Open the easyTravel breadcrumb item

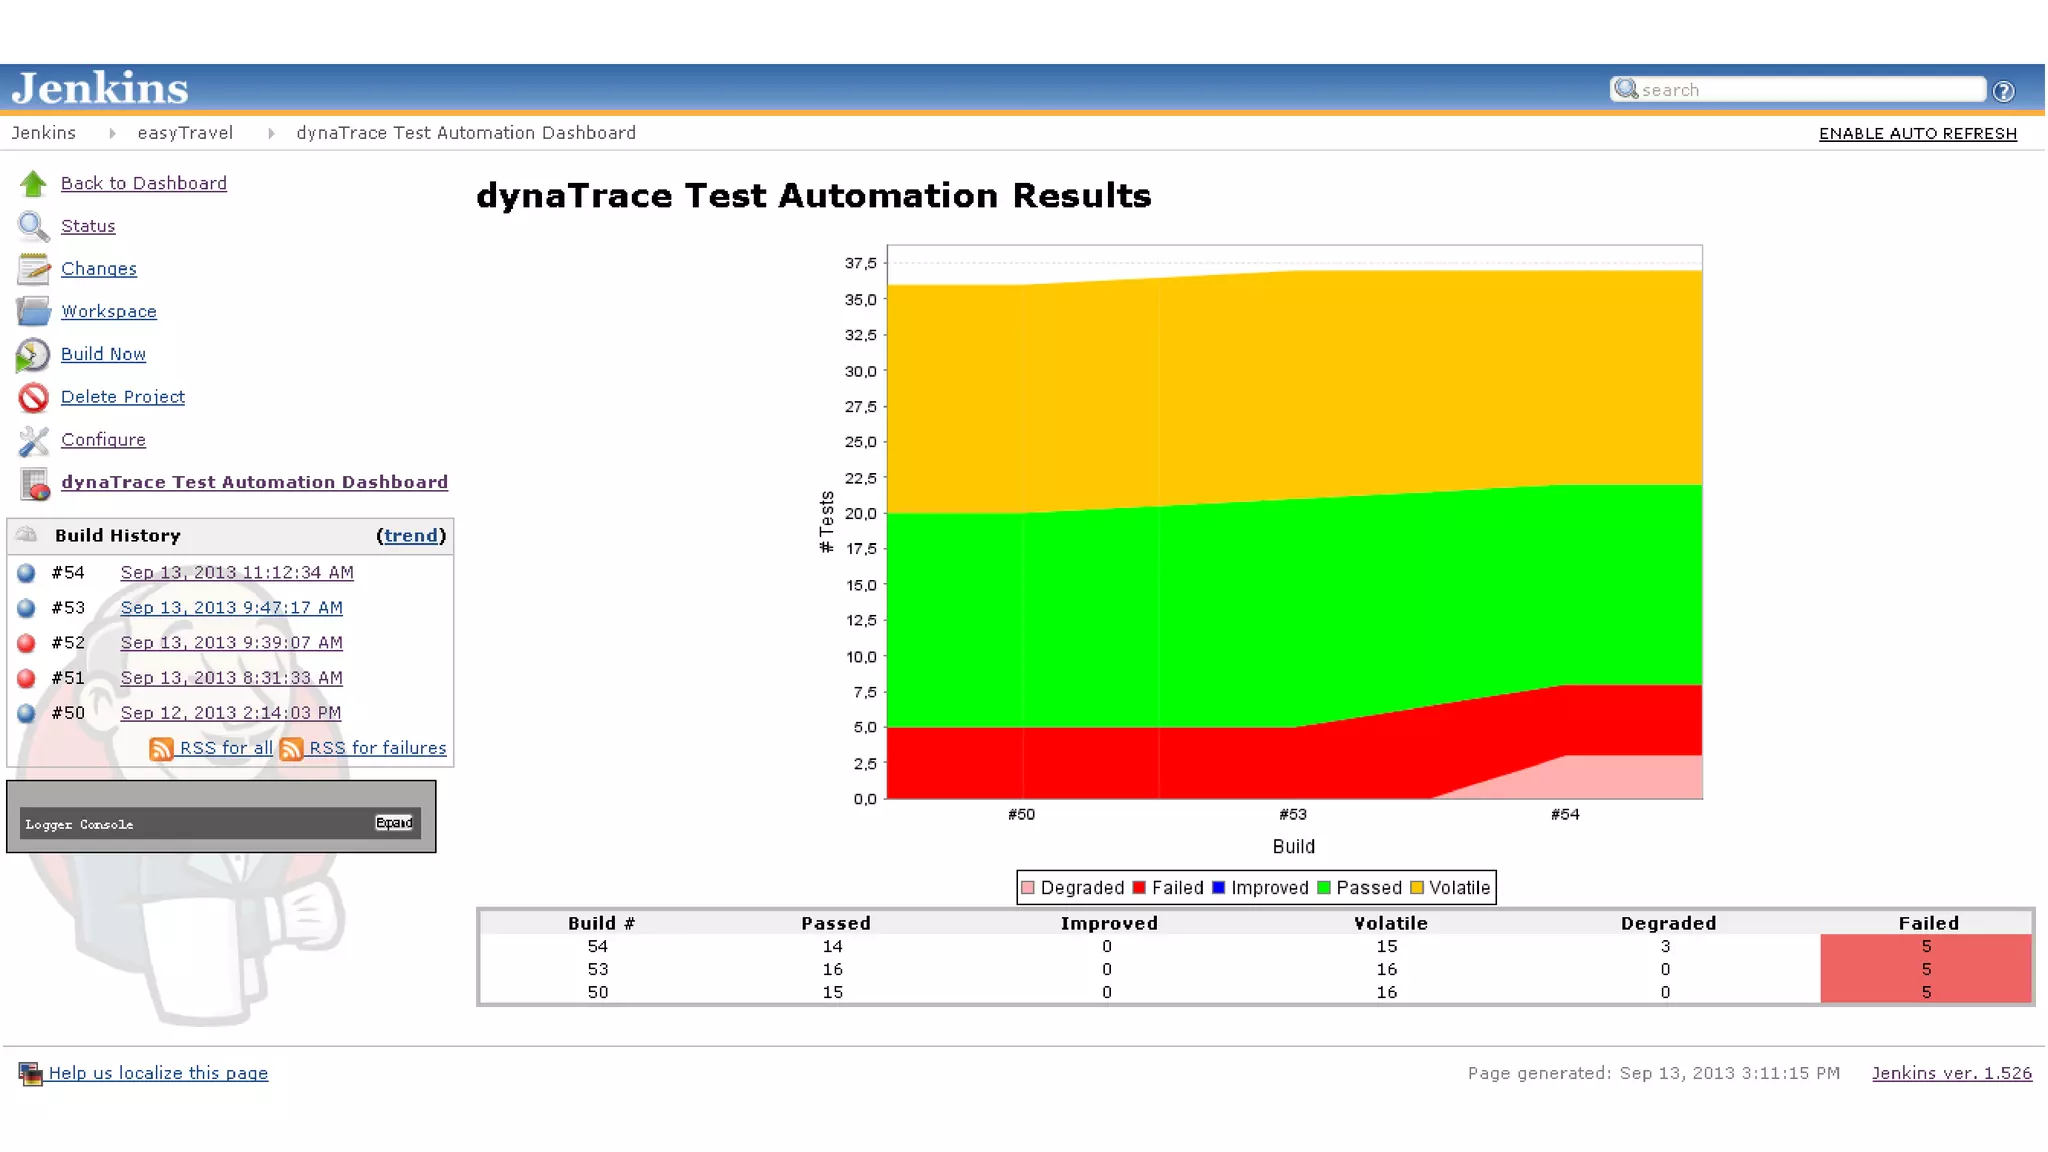185,133
